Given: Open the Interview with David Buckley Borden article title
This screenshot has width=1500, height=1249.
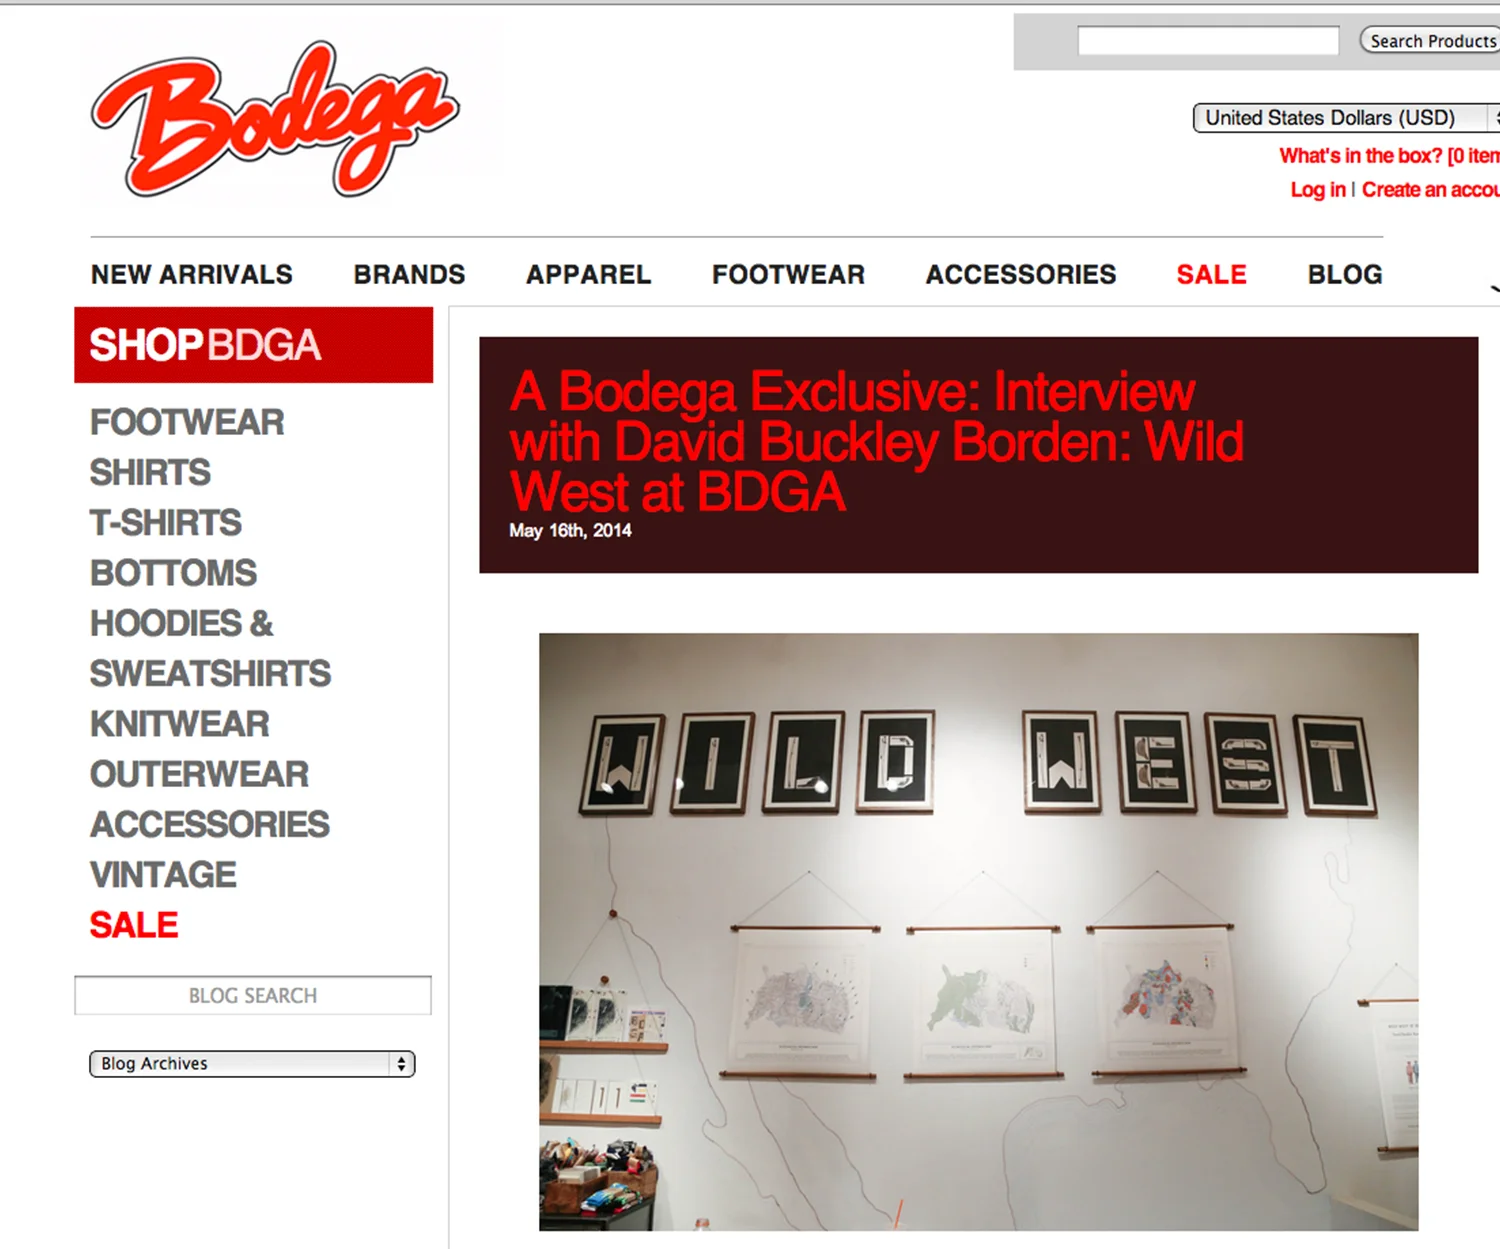Looking at the screenshot, I should pyautogui.click(x=877, y=441).
